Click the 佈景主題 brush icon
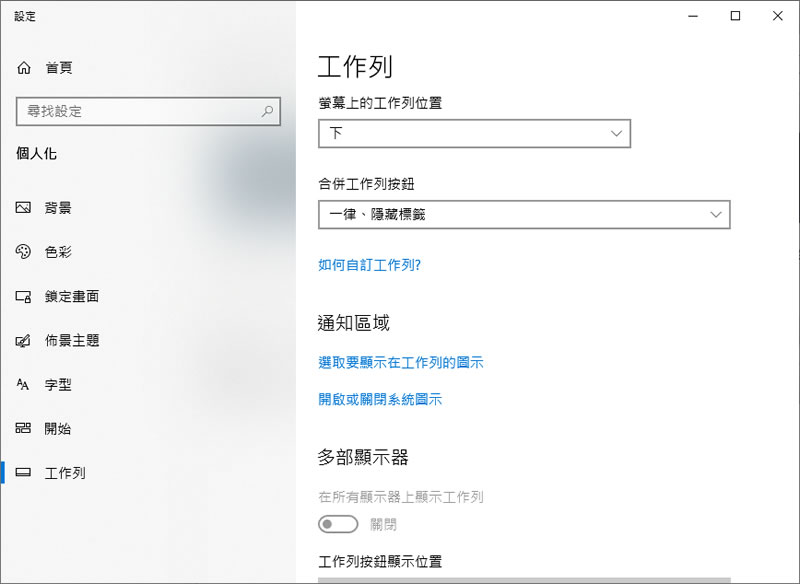This screenshot has width=800, height=584. point(23,340)
